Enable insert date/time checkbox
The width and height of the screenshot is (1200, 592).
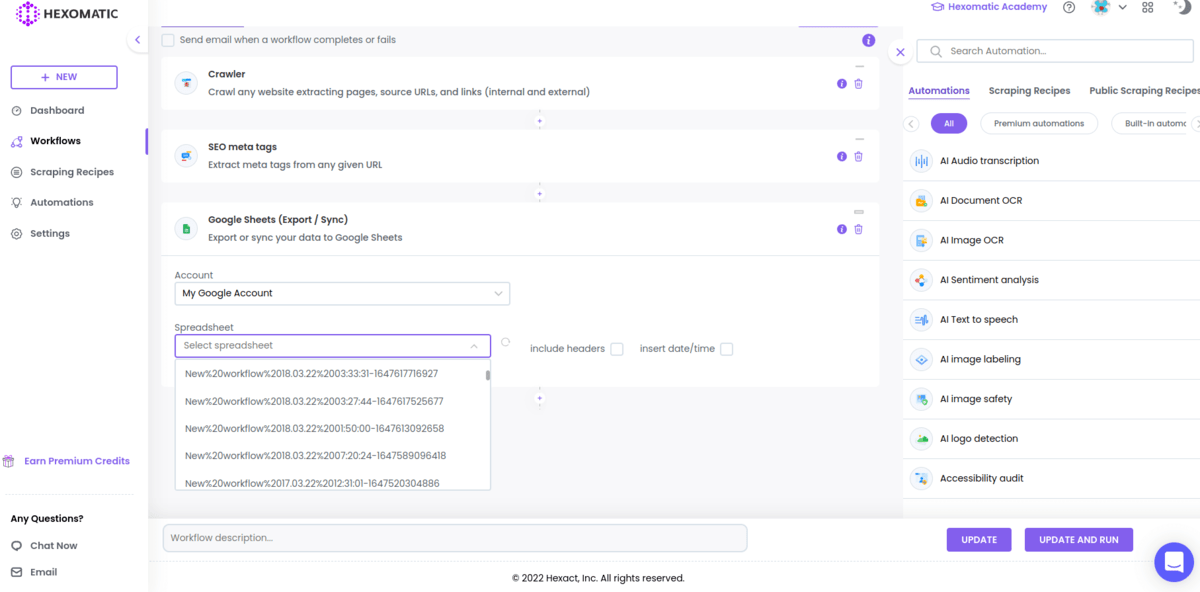(726, 349)
